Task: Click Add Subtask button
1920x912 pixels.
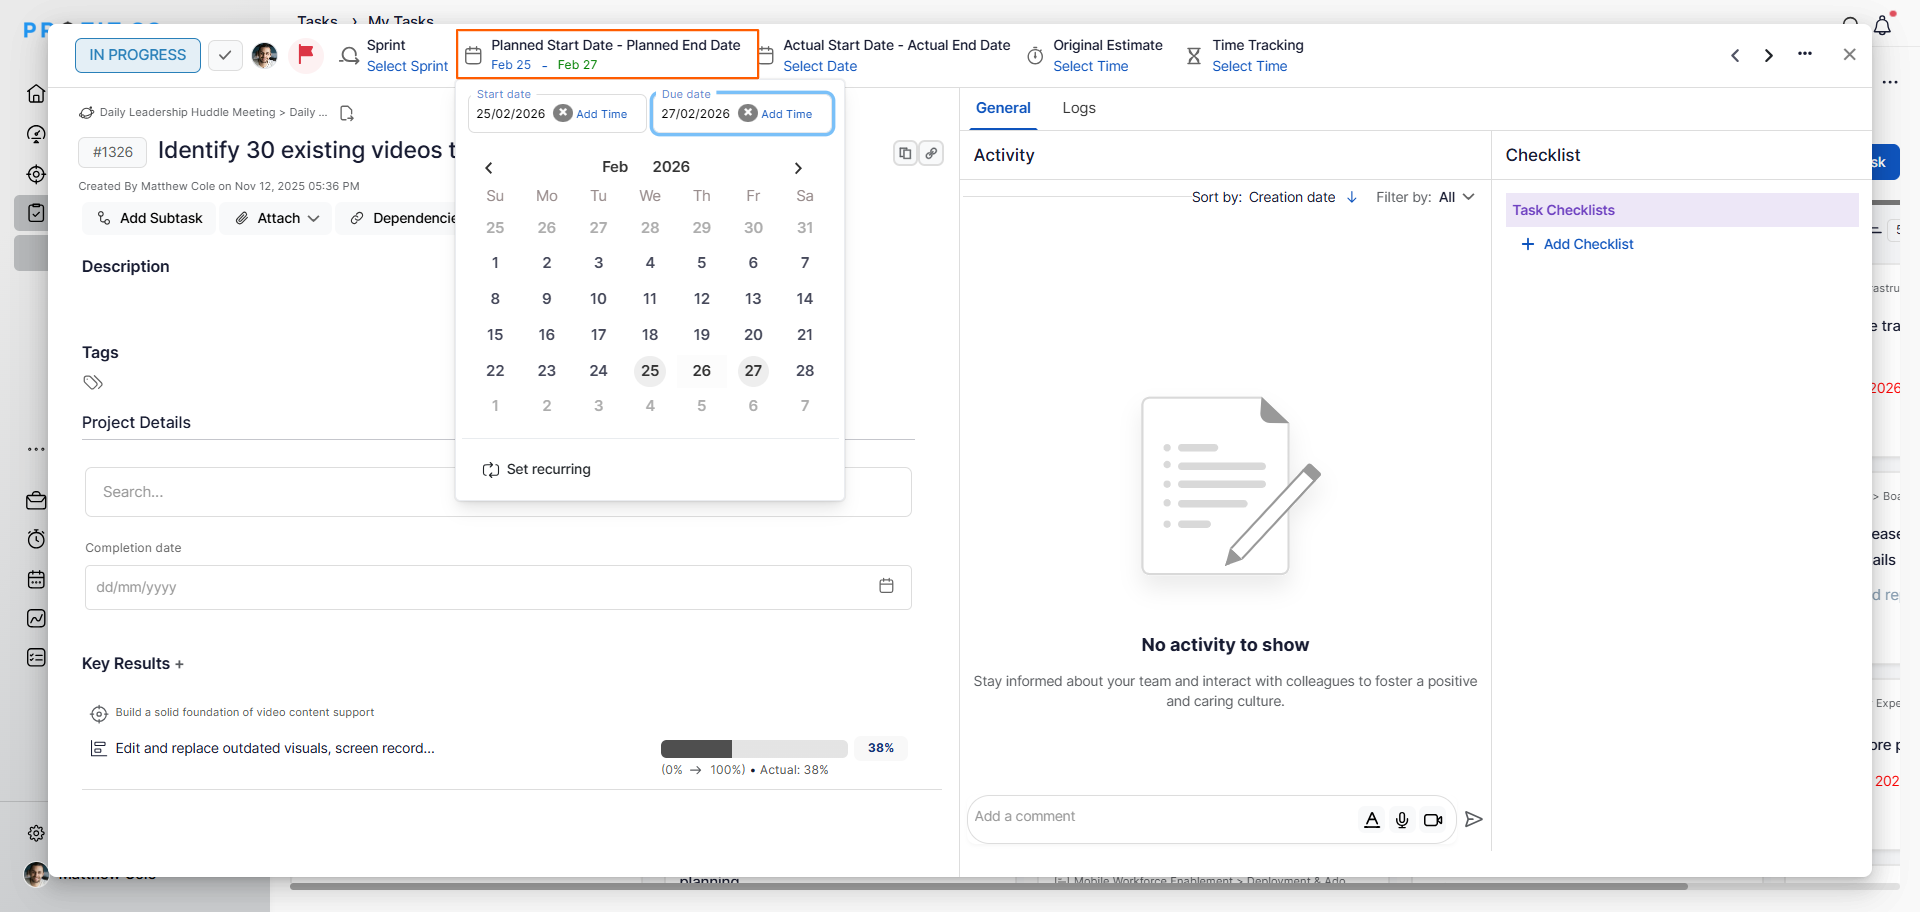Action: pyautogui.click(x=149, y=218)
